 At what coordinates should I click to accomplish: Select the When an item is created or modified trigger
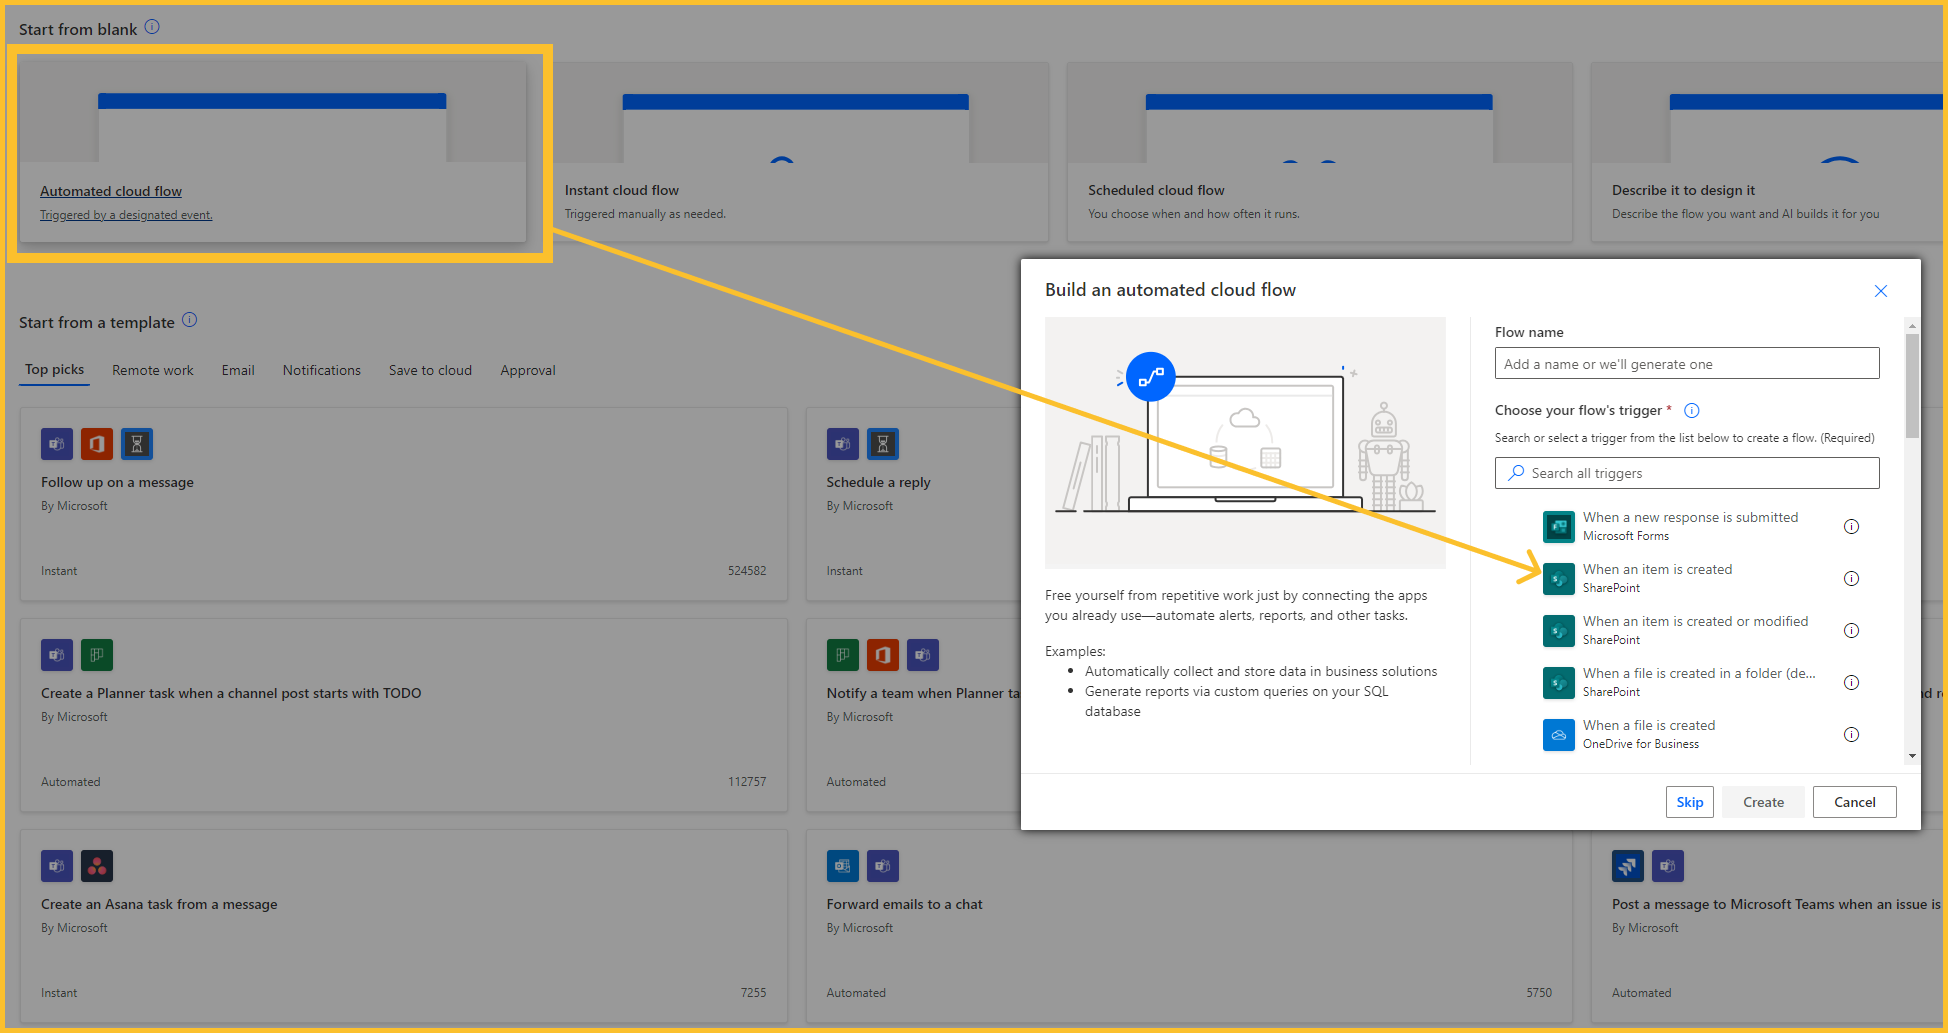[1696, 629]
